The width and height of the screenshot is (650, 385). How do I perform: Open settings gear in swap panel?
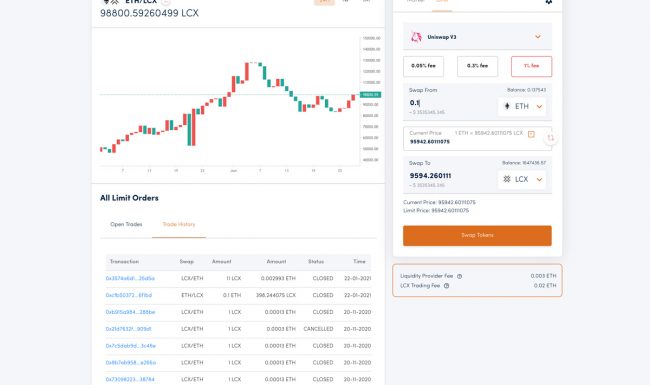(548, 1)
